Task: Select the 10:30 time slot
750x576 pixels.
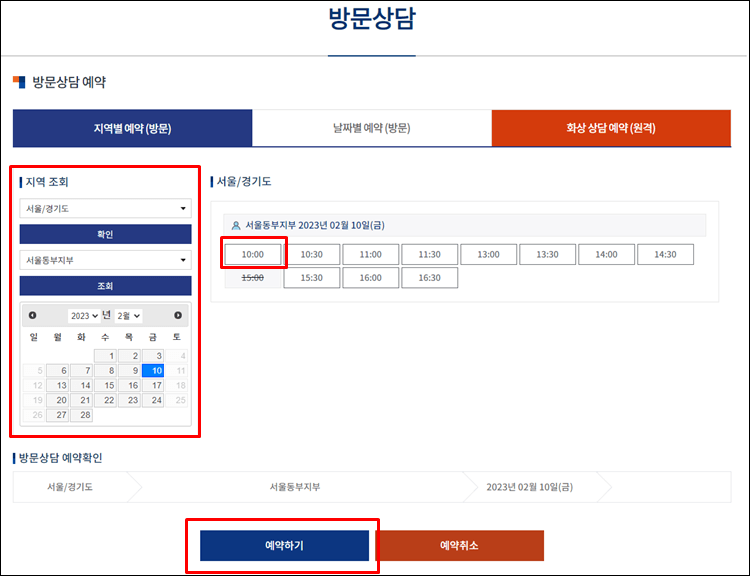Action: (x=311, y=255)
